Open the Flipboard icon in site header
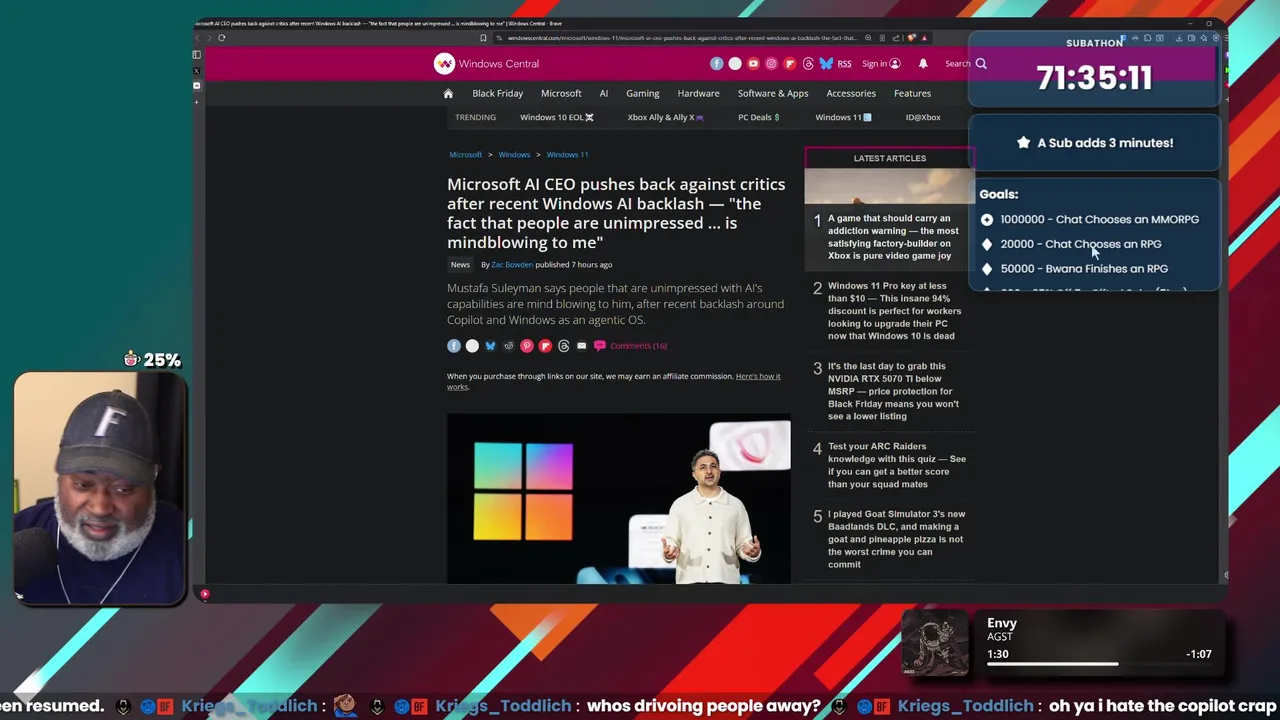This screenshot has height=720, width=1280. pyautogui.click(x=789, y=63)
